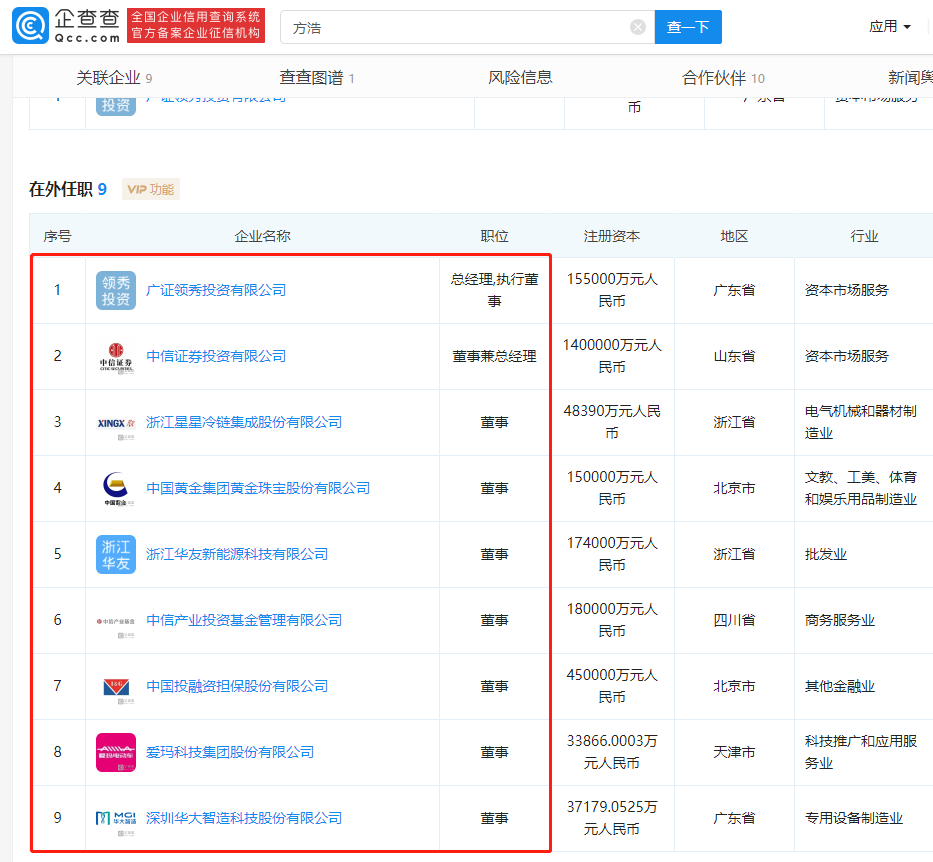Click the VIP功能 badge
The height and width of the screenshot is (862, 933).
click(x=151, y=189)
